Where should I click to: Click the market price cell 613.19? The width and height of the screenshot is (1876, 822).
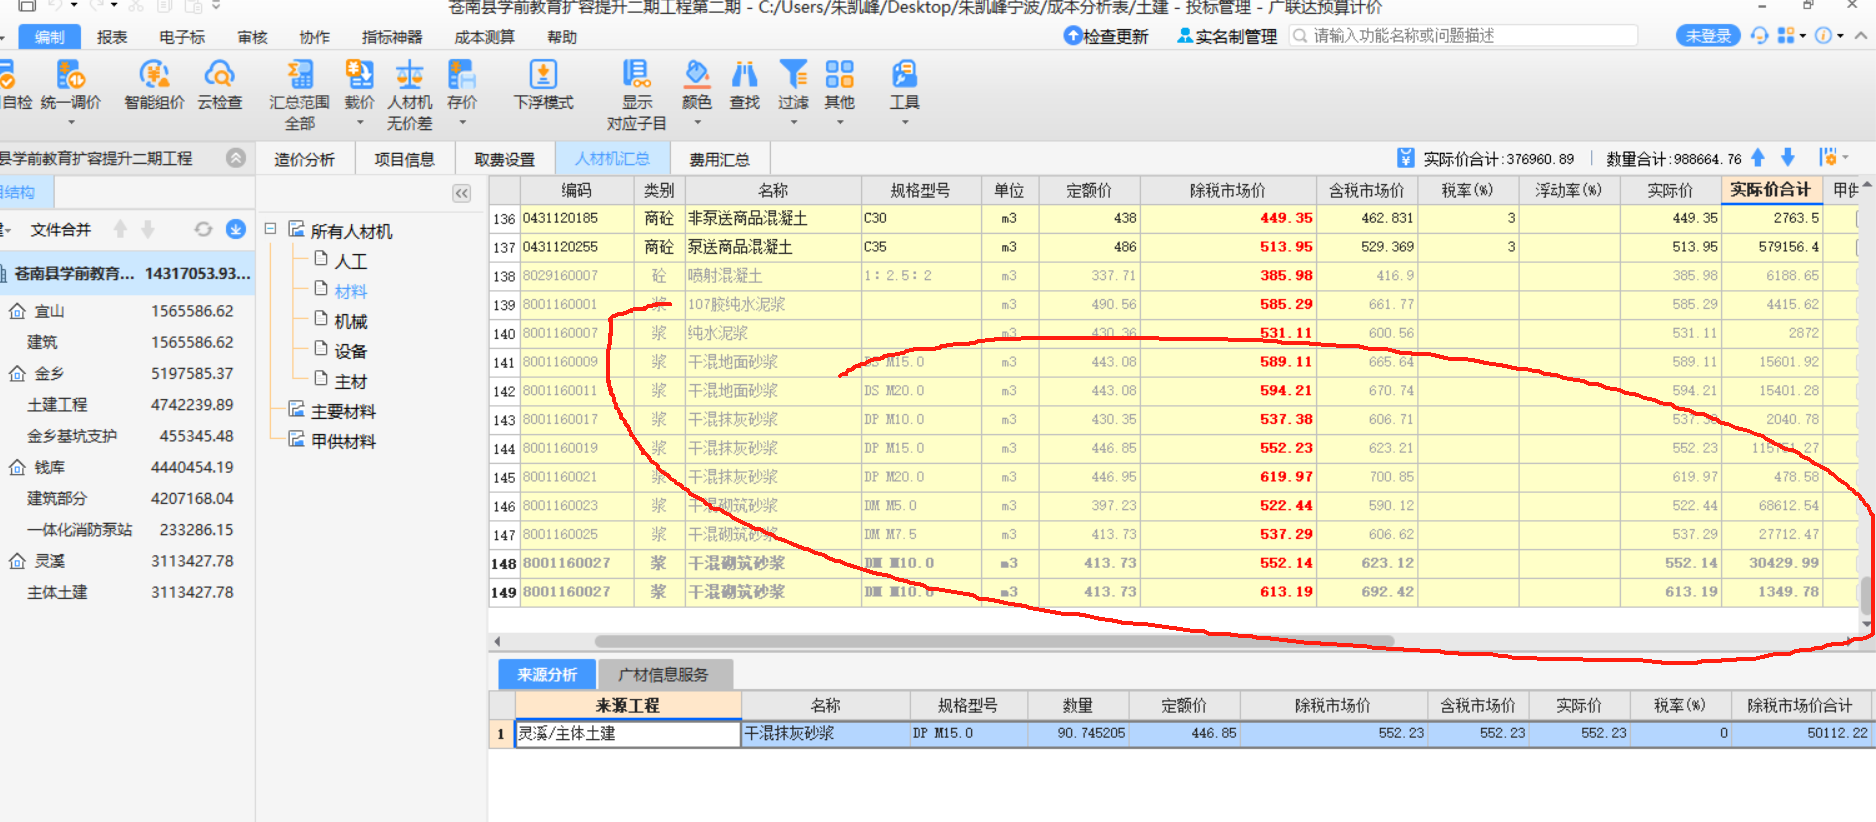pos(1227,592)
